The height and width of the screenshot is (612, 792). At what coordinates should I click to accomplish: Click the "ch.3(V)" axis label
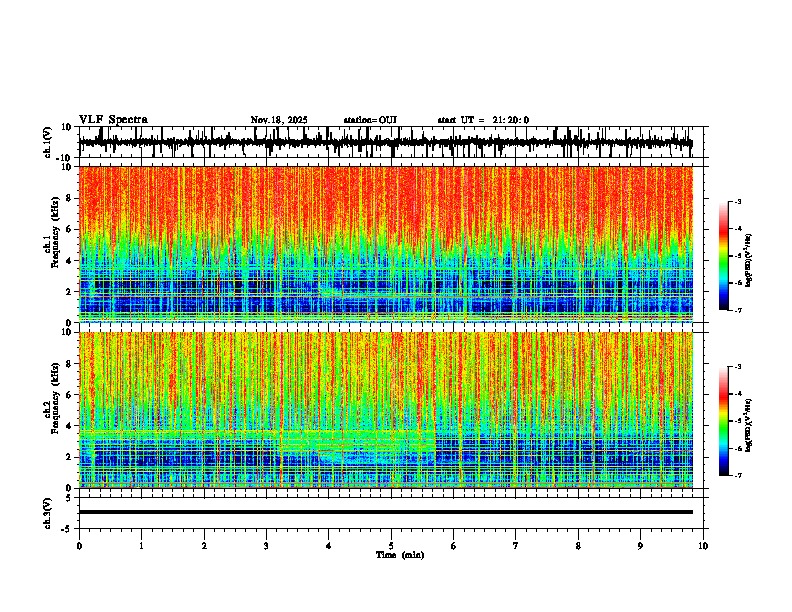pos(48,513)
